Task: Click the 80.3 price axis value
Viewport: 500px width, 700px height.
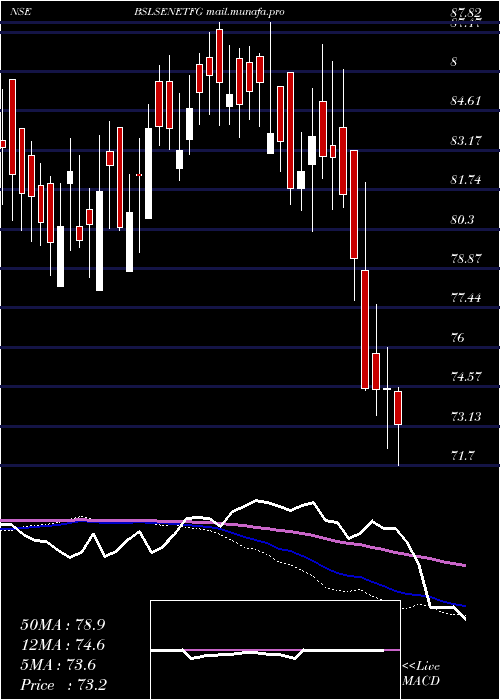Action: pyautogui.click(x=462, y=220)
